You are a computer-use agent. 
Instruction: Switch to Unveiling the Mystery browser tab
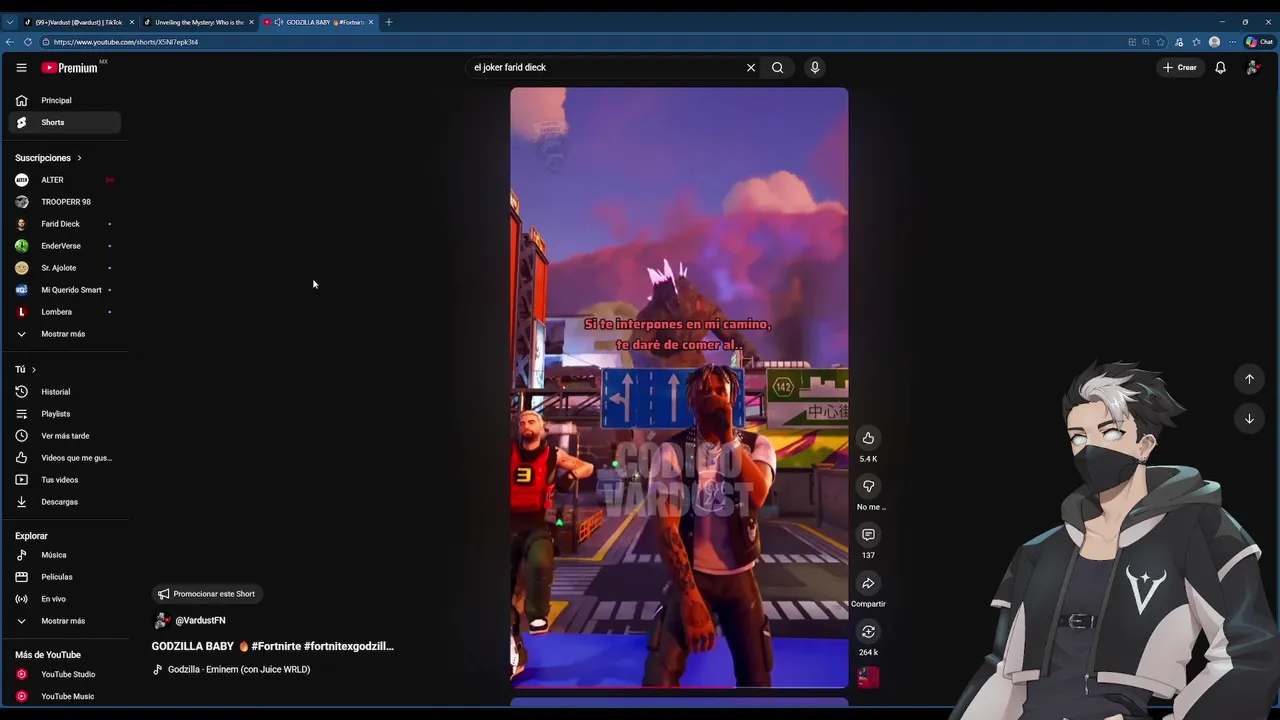click(x=199, y=22)
